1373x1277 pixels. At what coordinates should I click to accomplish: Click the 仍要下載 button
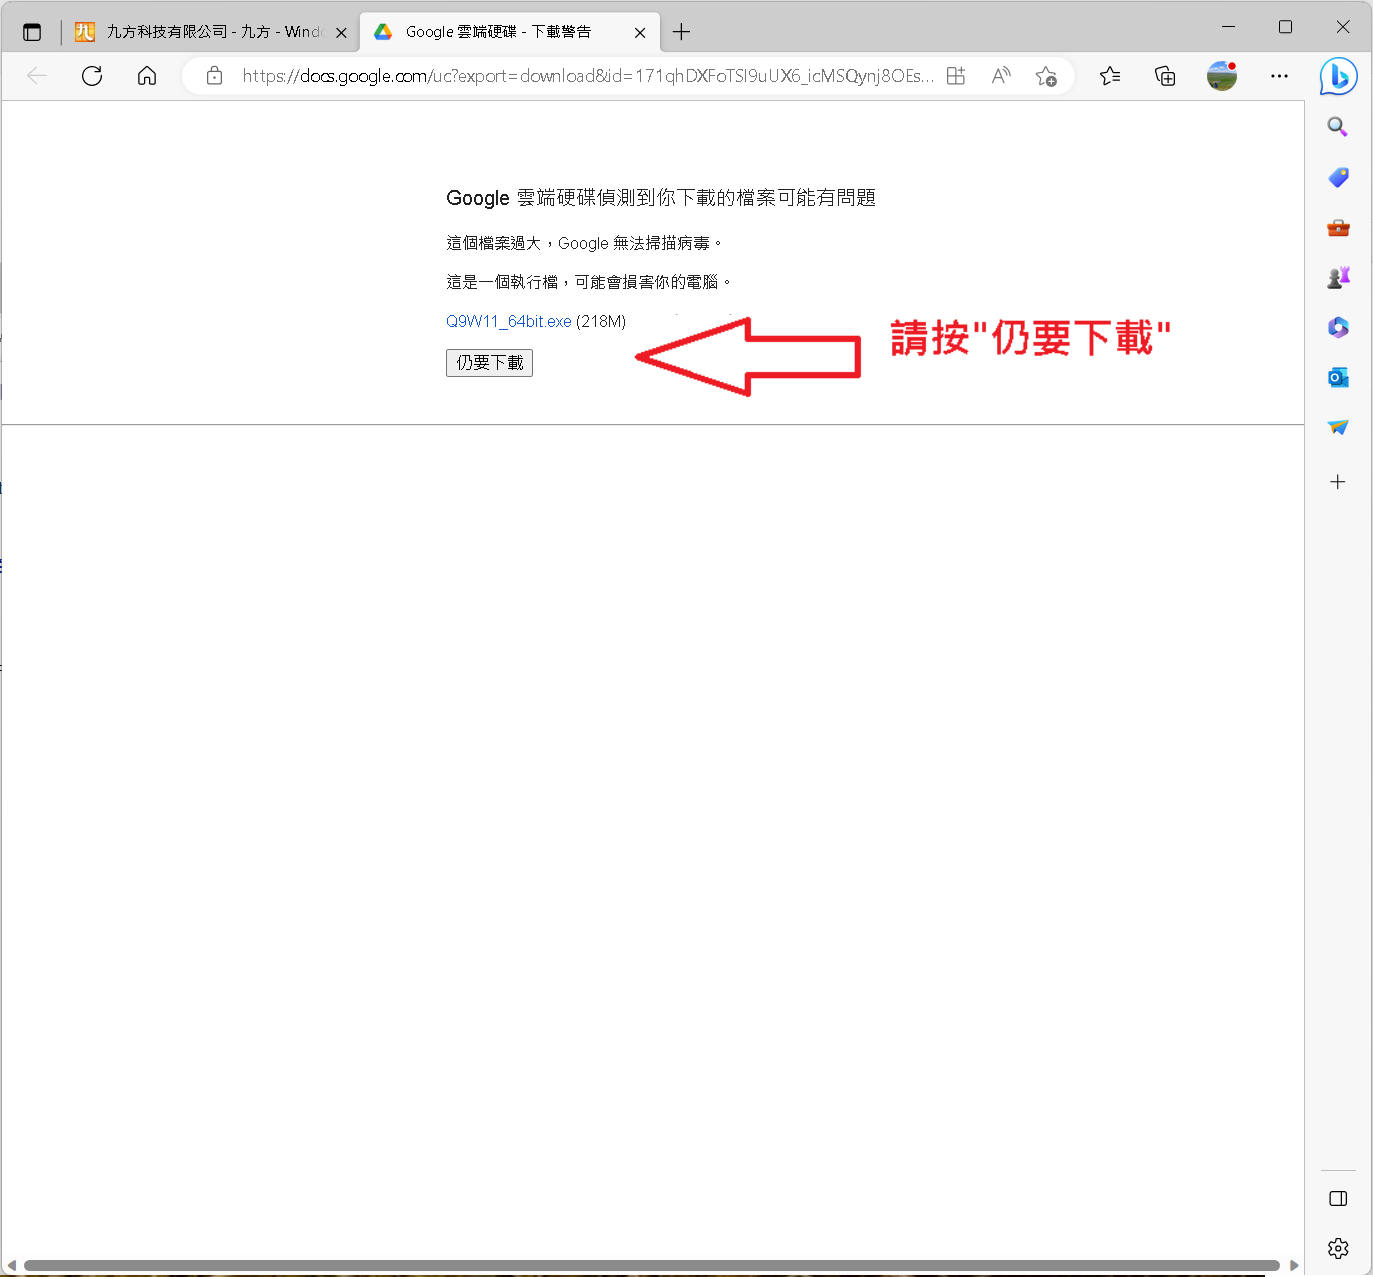point(489,362)
